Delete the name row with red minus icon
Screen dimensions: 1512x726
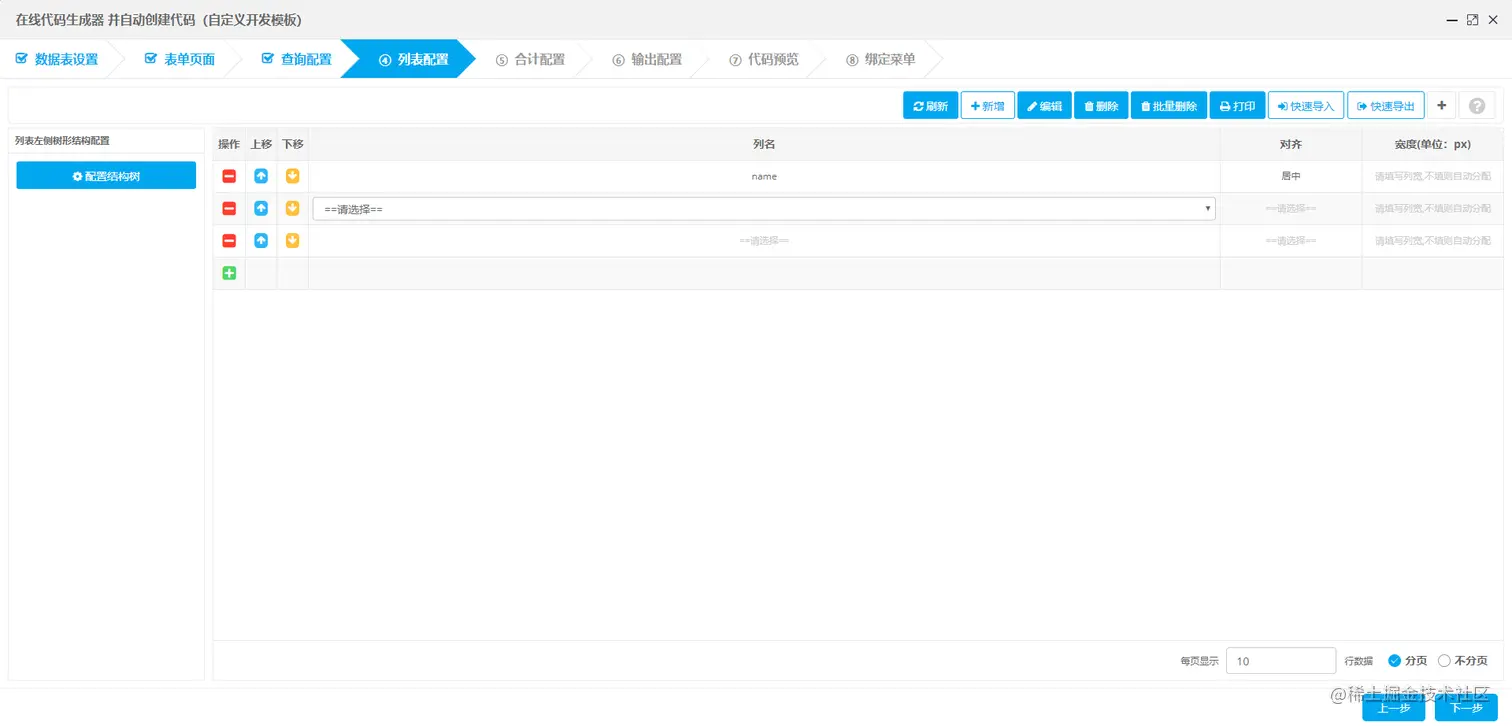coord(229,176)
